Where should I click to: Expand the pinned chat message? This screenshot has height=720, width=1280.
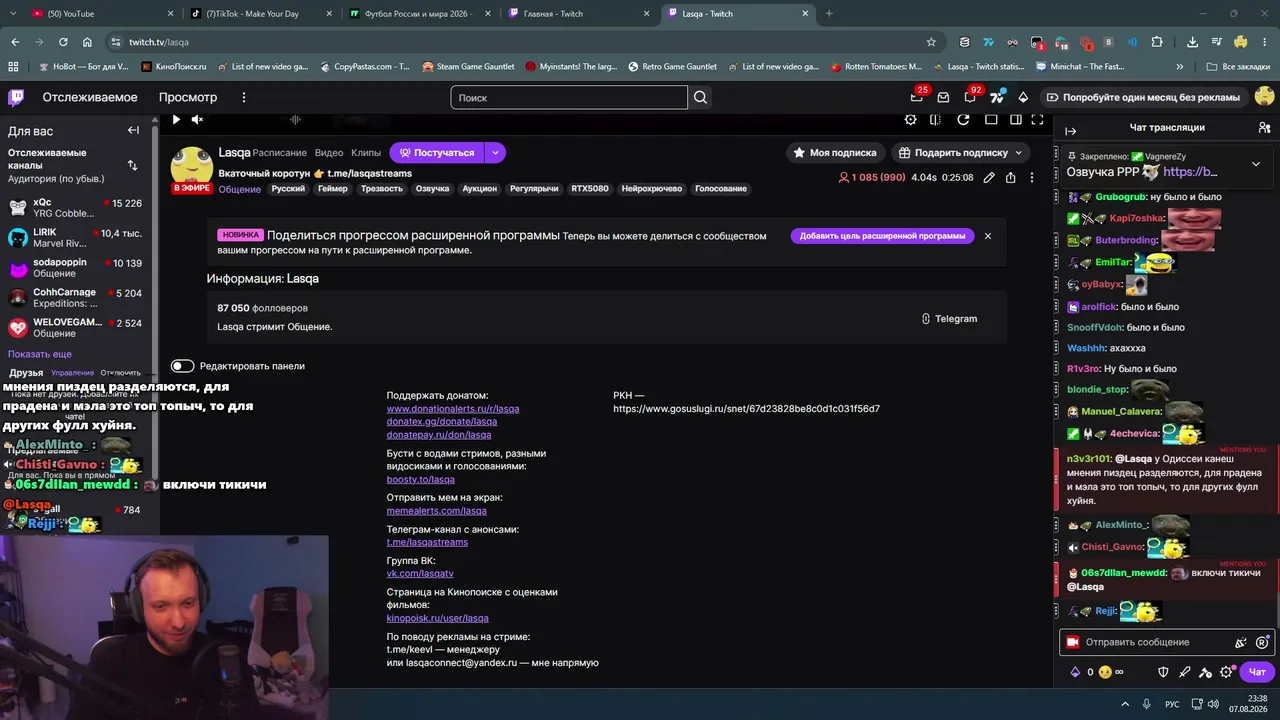coord(1256,164)
